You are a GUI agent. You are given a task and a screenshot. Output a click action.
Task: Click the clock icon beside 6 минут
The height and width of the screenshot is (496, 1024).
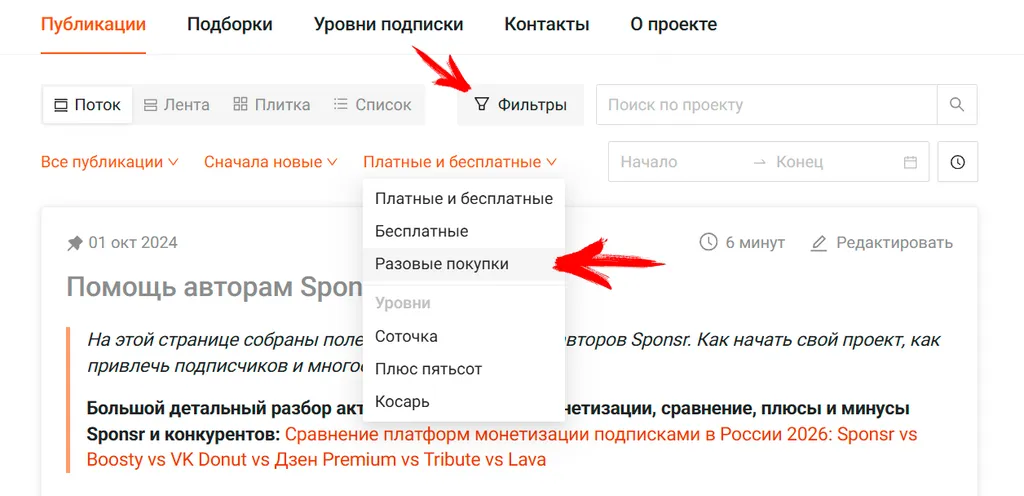(708, 243)
